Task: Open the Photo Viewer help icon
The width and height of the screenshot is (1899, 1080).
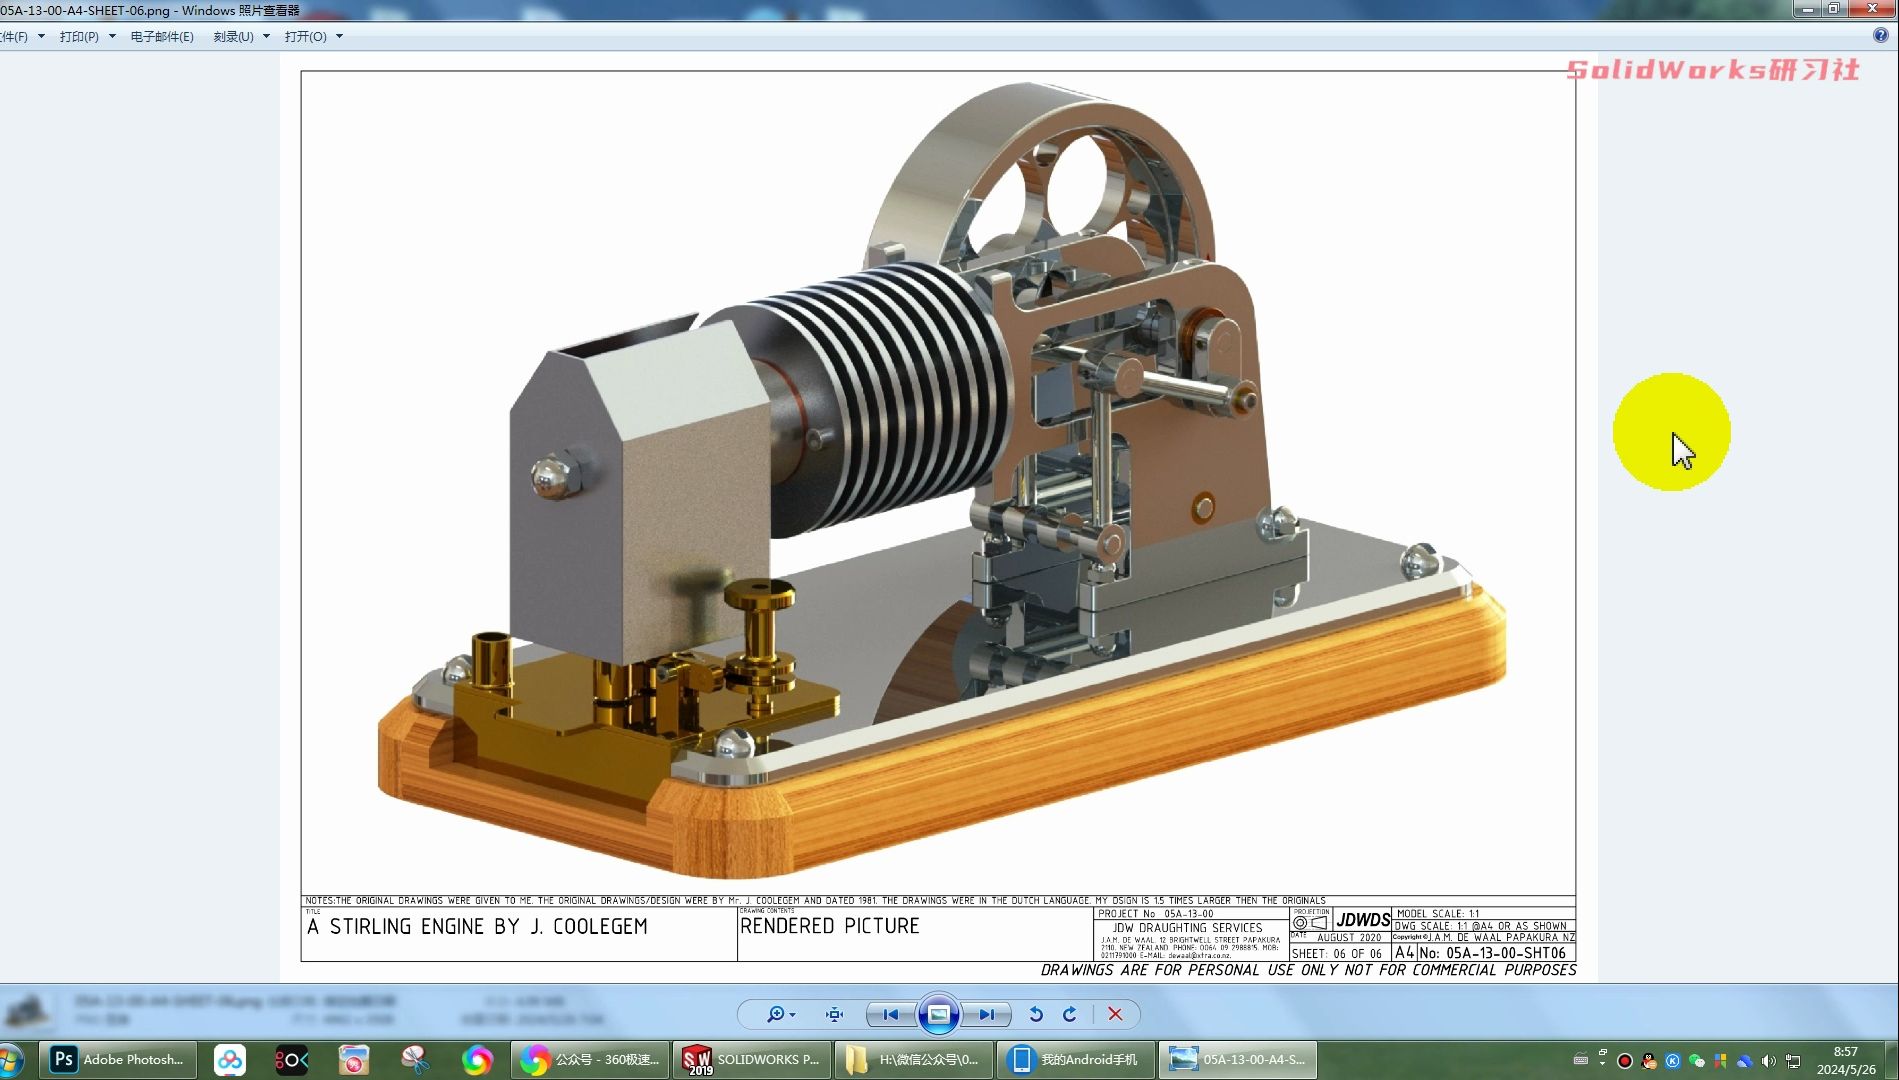Action: [1880, 35]
